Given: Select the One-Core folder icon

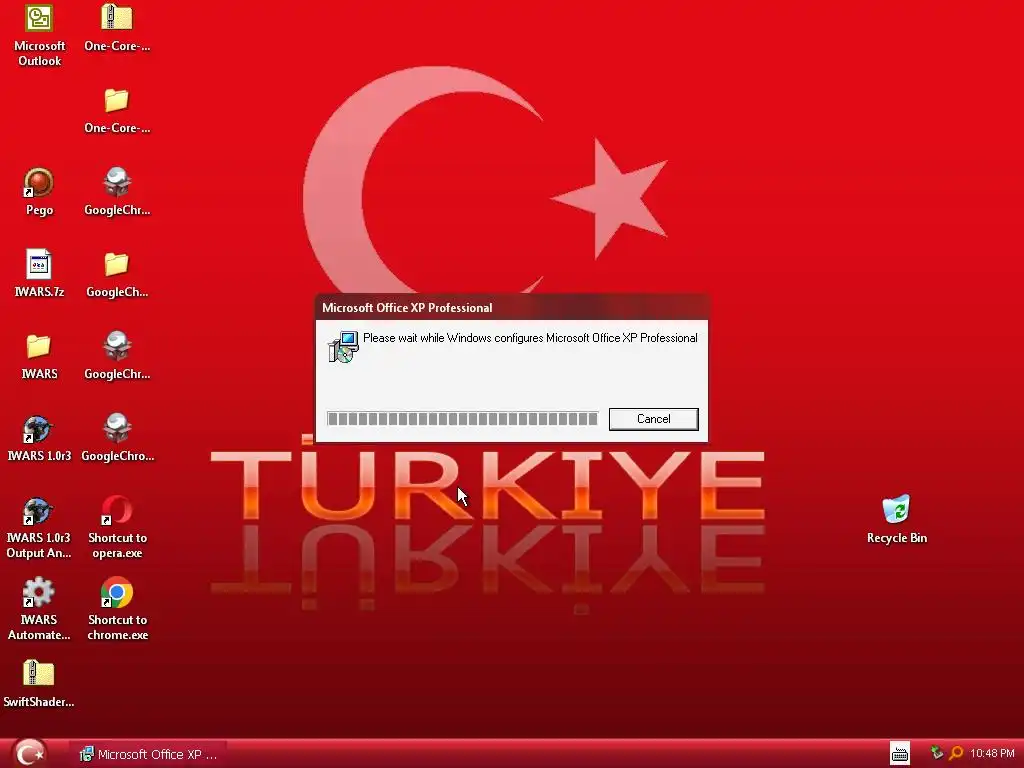Looking at the screenshot, I should [117, 100].
